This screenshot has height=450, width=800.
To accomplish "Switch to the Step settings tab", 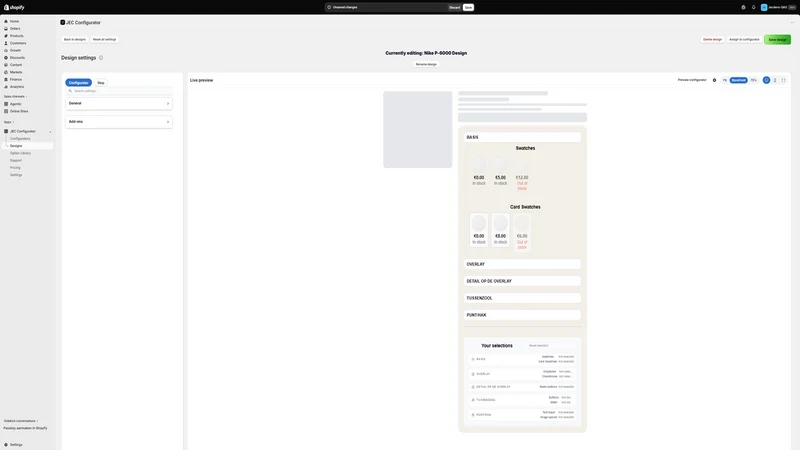I will coord(101,83).
